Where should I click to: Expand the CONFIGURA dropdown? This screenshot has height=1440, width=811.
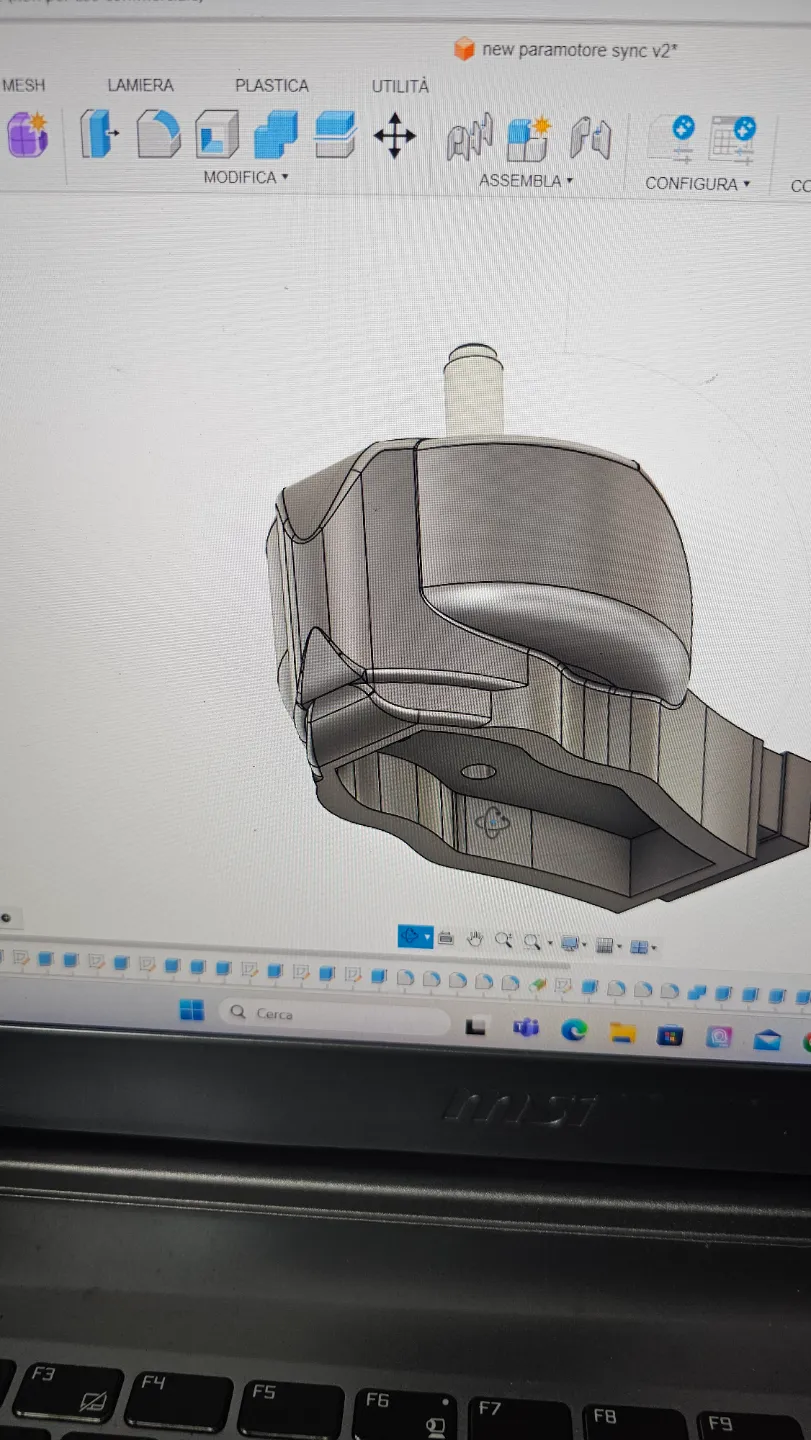[x=698, y=184]
